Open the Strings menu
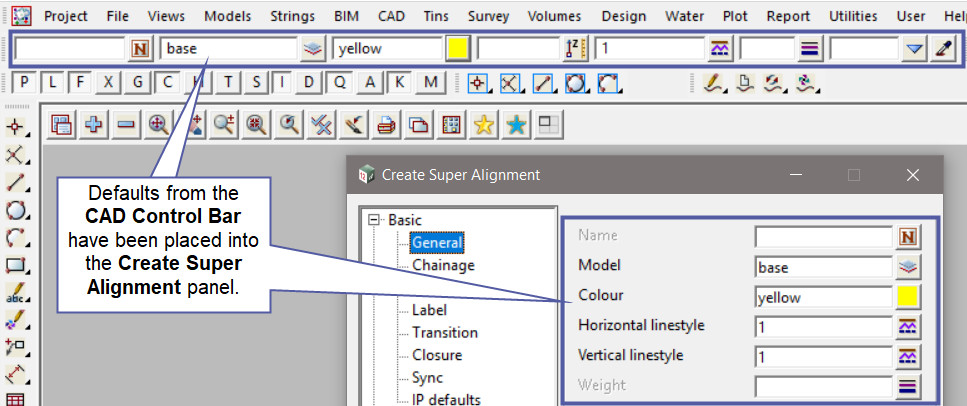 (291, 16)
